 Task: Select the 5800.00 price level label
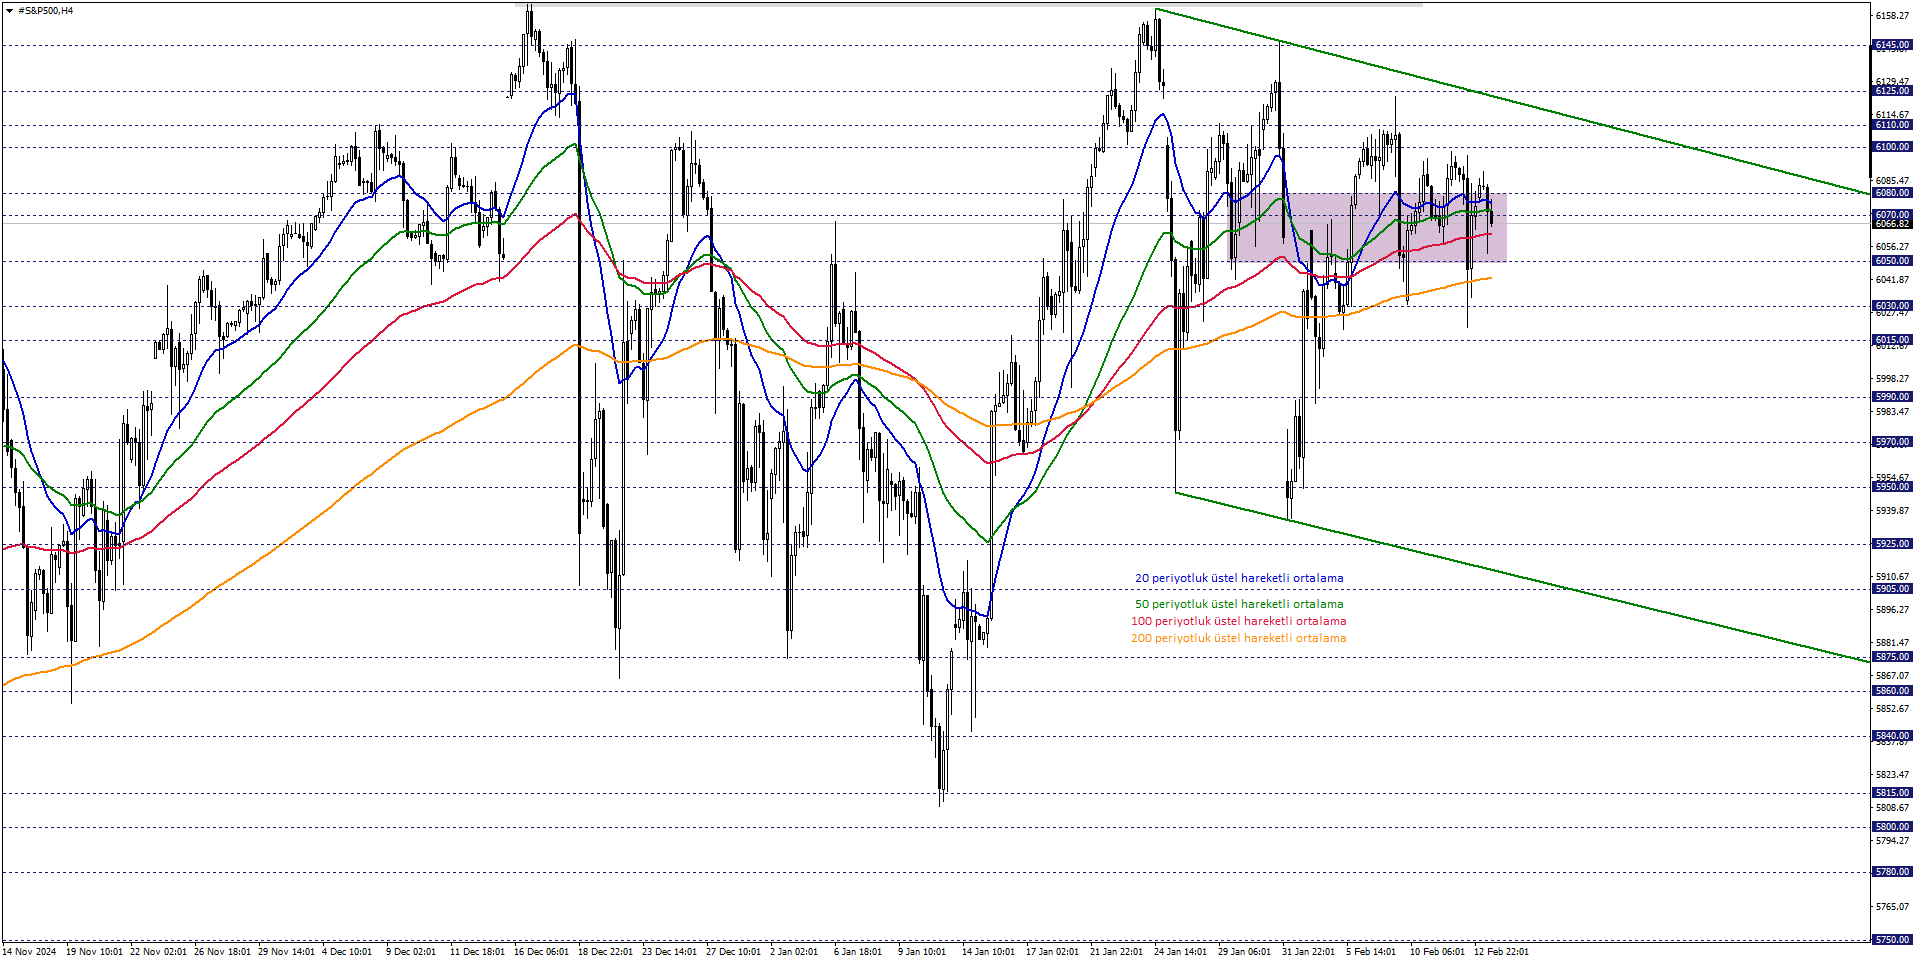click(x=1892, y=827)
